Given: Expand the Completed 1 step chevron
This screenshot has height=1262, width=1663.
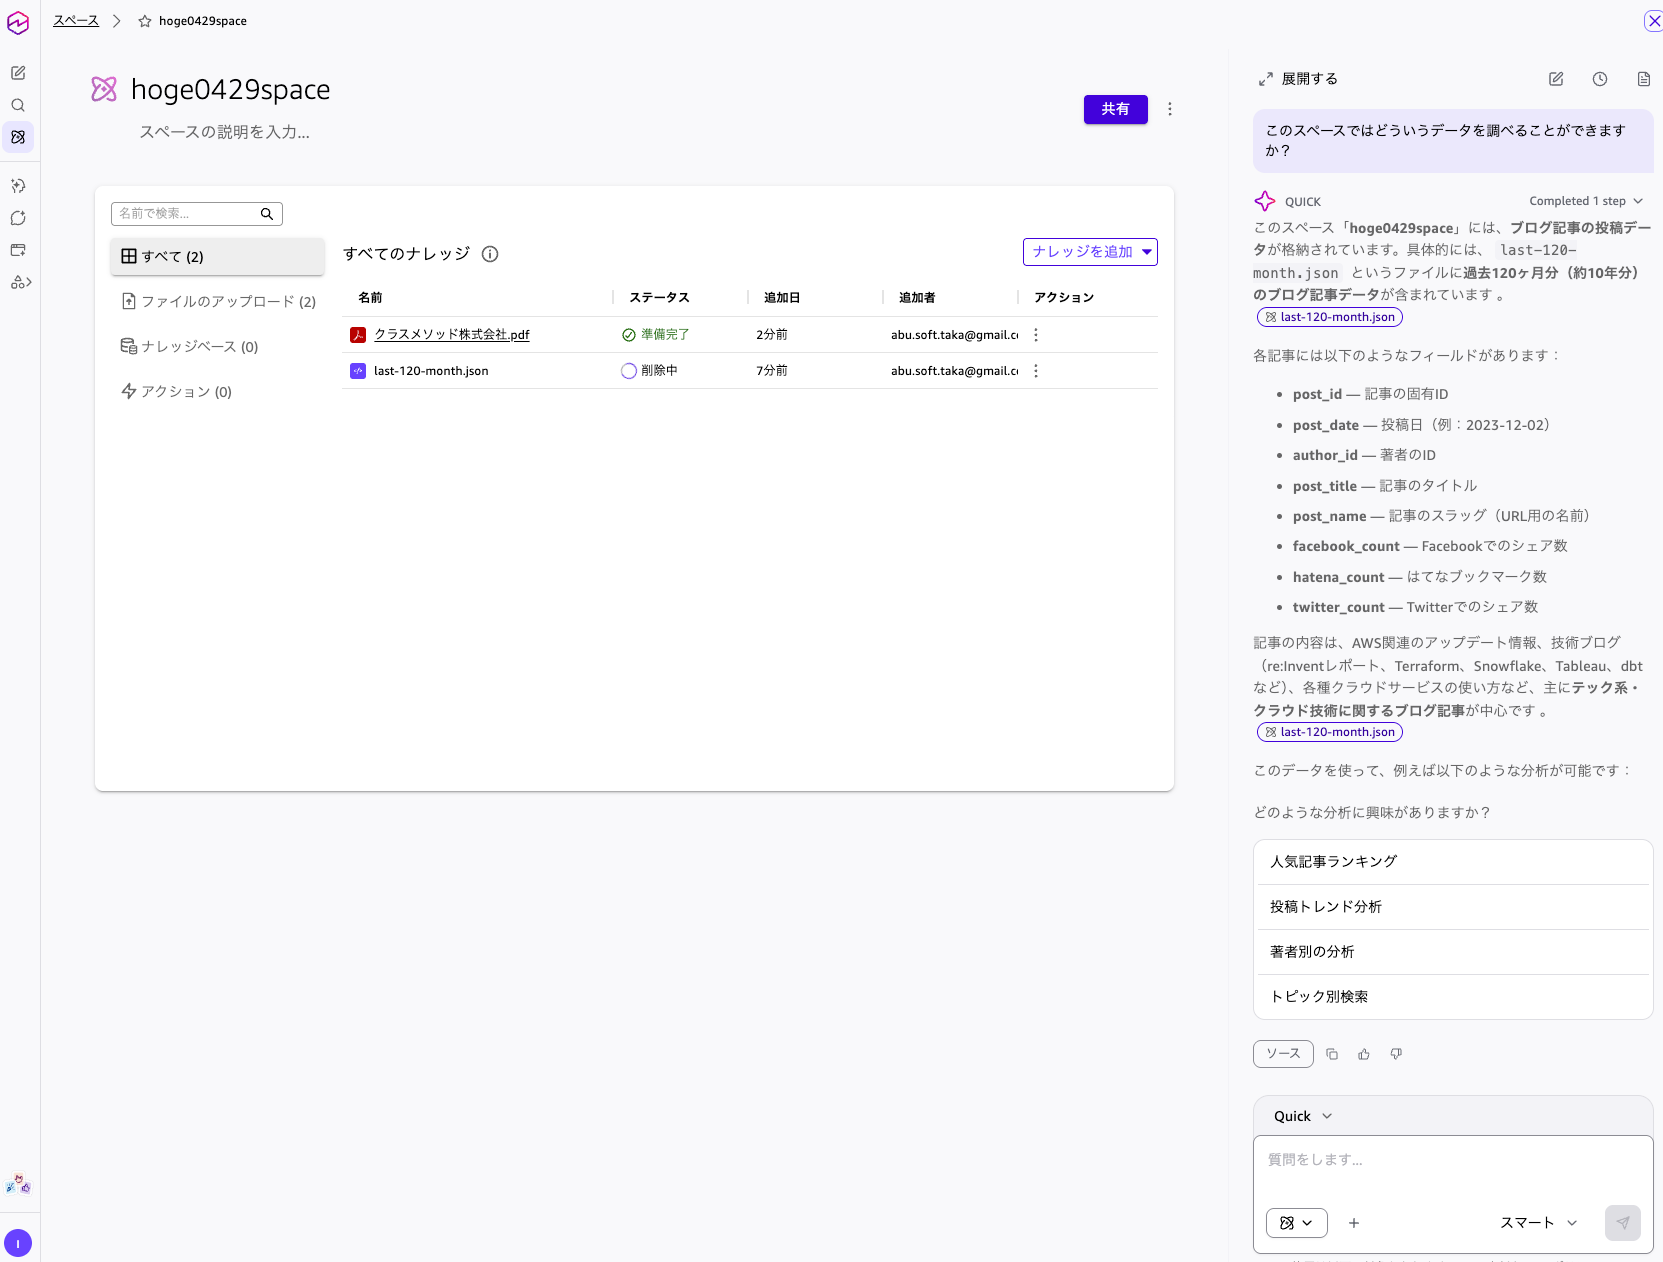Looking at the screenshot, I should (x=1638, y=201).
